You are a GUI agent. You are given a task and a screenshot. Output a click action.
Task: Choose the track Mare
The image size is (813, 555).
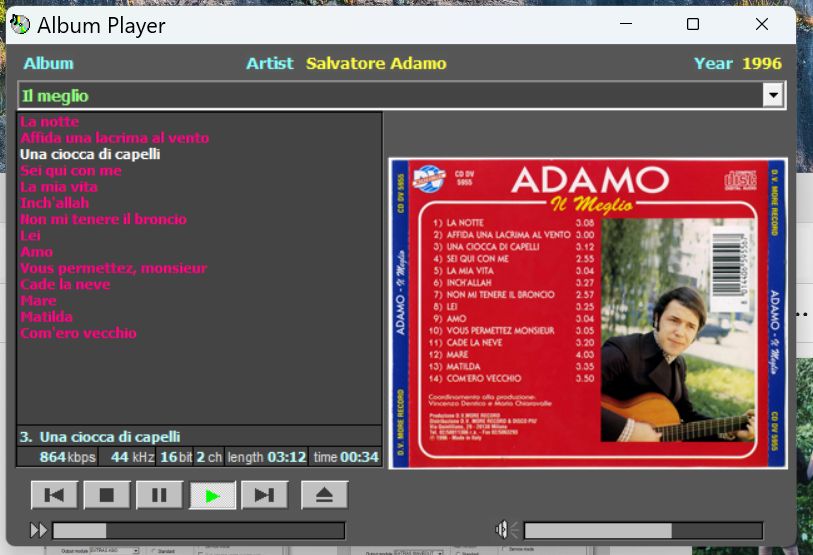[x=38, y=301]
